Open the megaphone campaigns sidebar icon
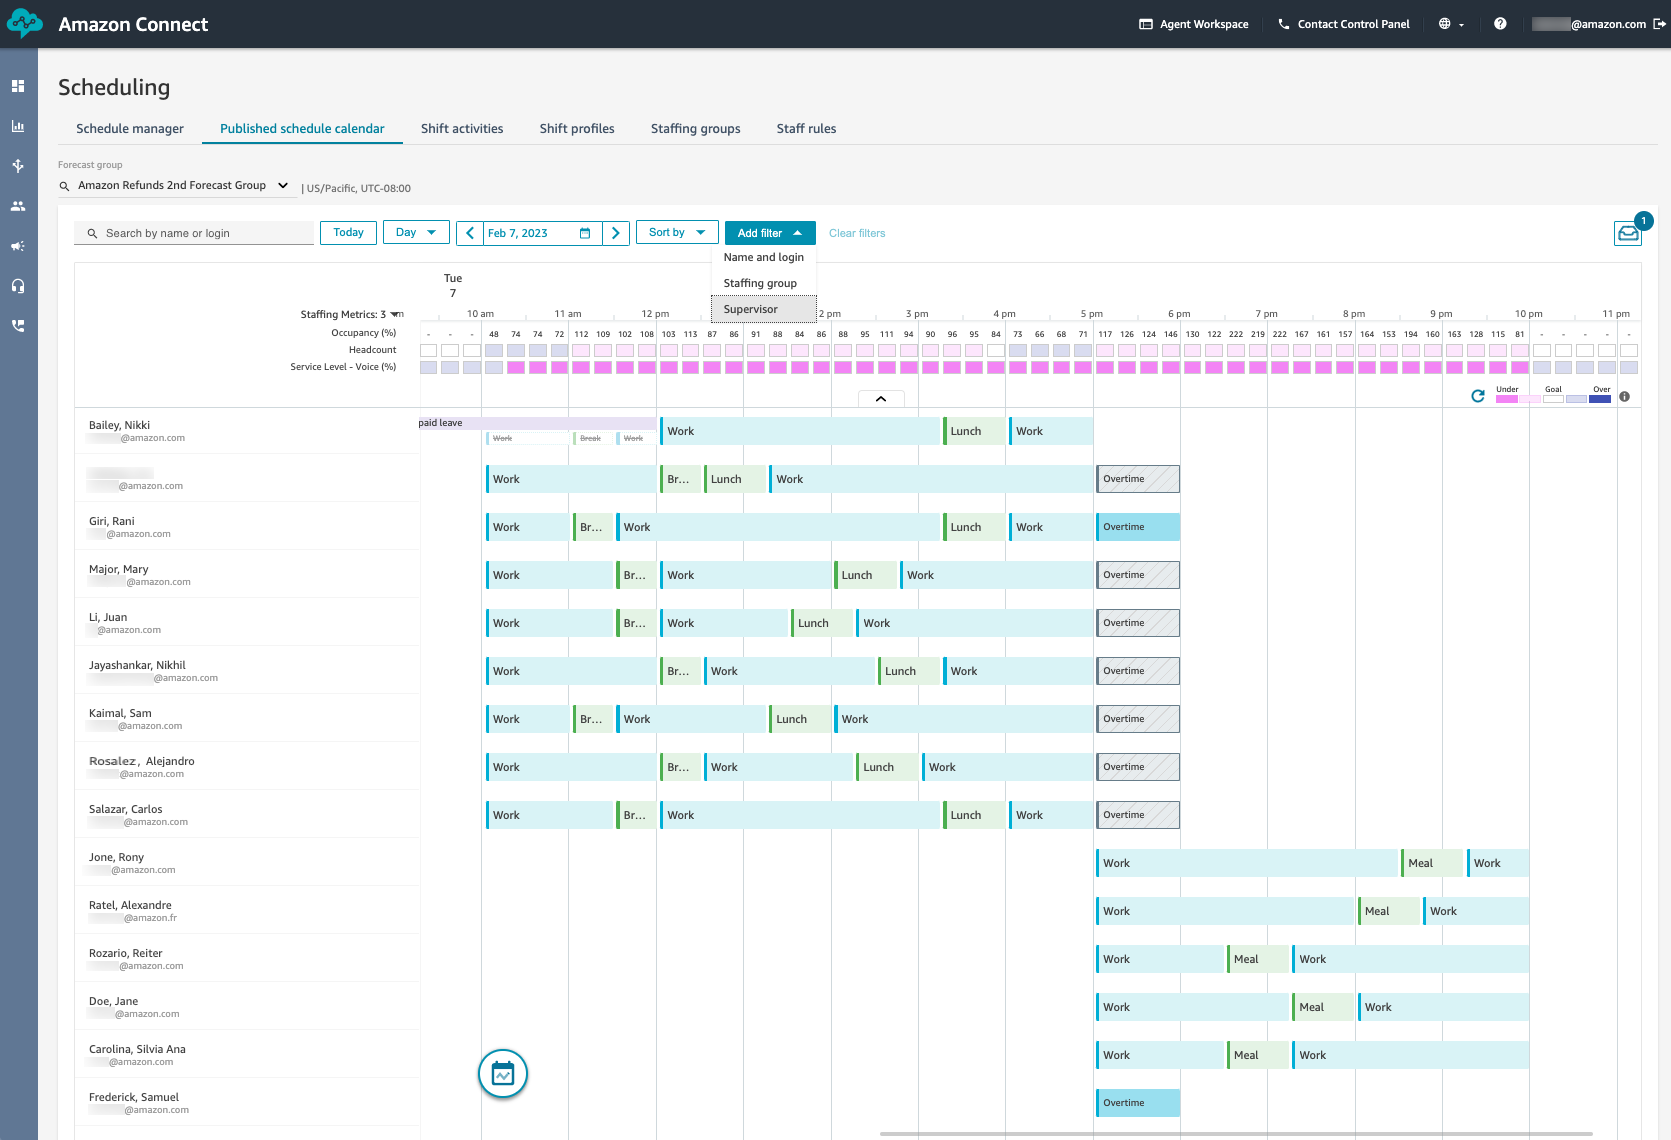Image resolution: width=1671 pixels, height=1140 pixels. coord(18,246)
